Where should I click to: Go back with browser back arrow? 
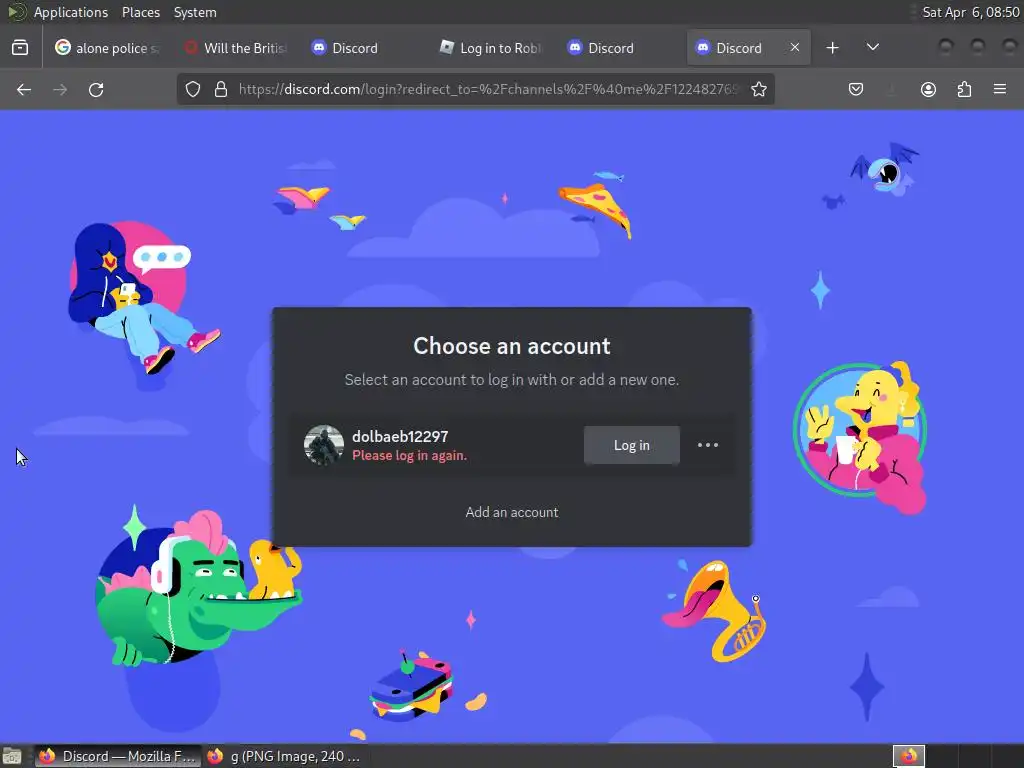[24, 89]
